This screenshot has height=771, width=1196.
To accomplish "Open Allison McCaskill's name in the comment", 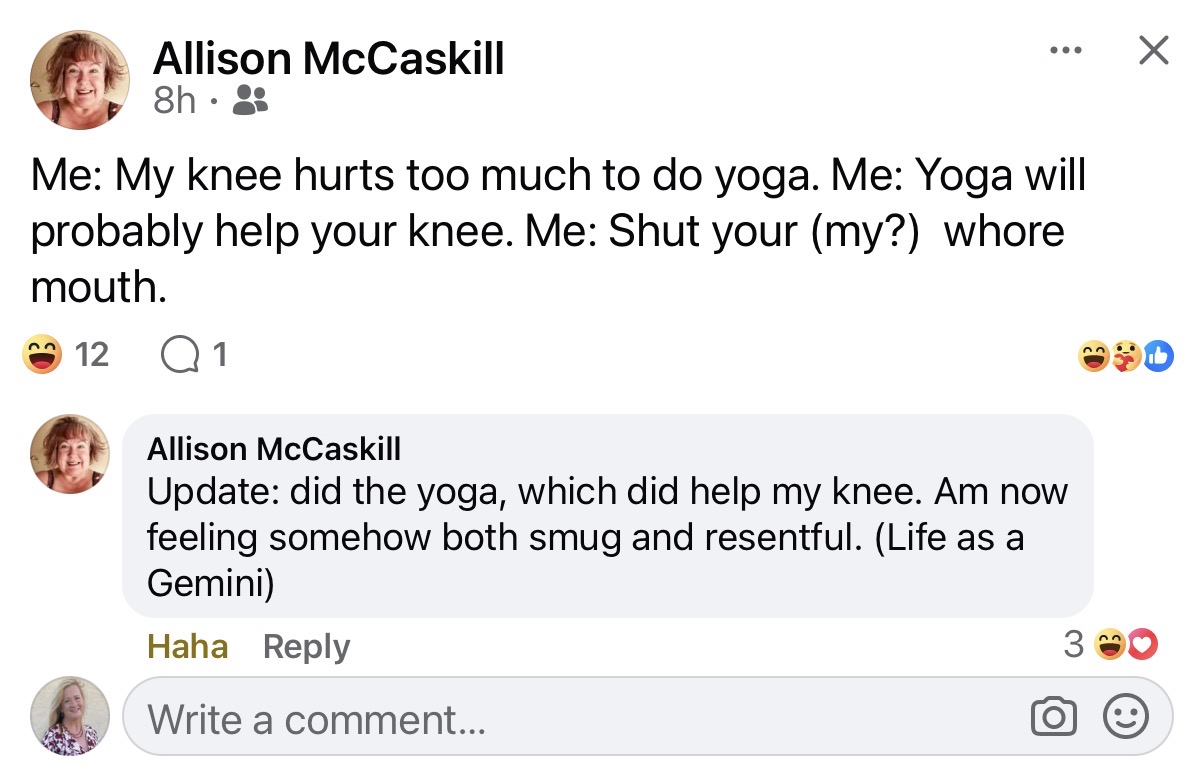I will pos(273,449).
